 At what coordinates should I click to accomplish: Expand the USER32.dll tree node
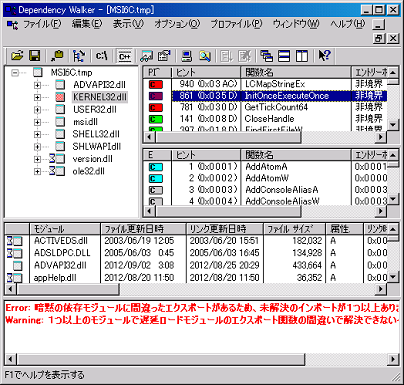click(x=37, y=110)
